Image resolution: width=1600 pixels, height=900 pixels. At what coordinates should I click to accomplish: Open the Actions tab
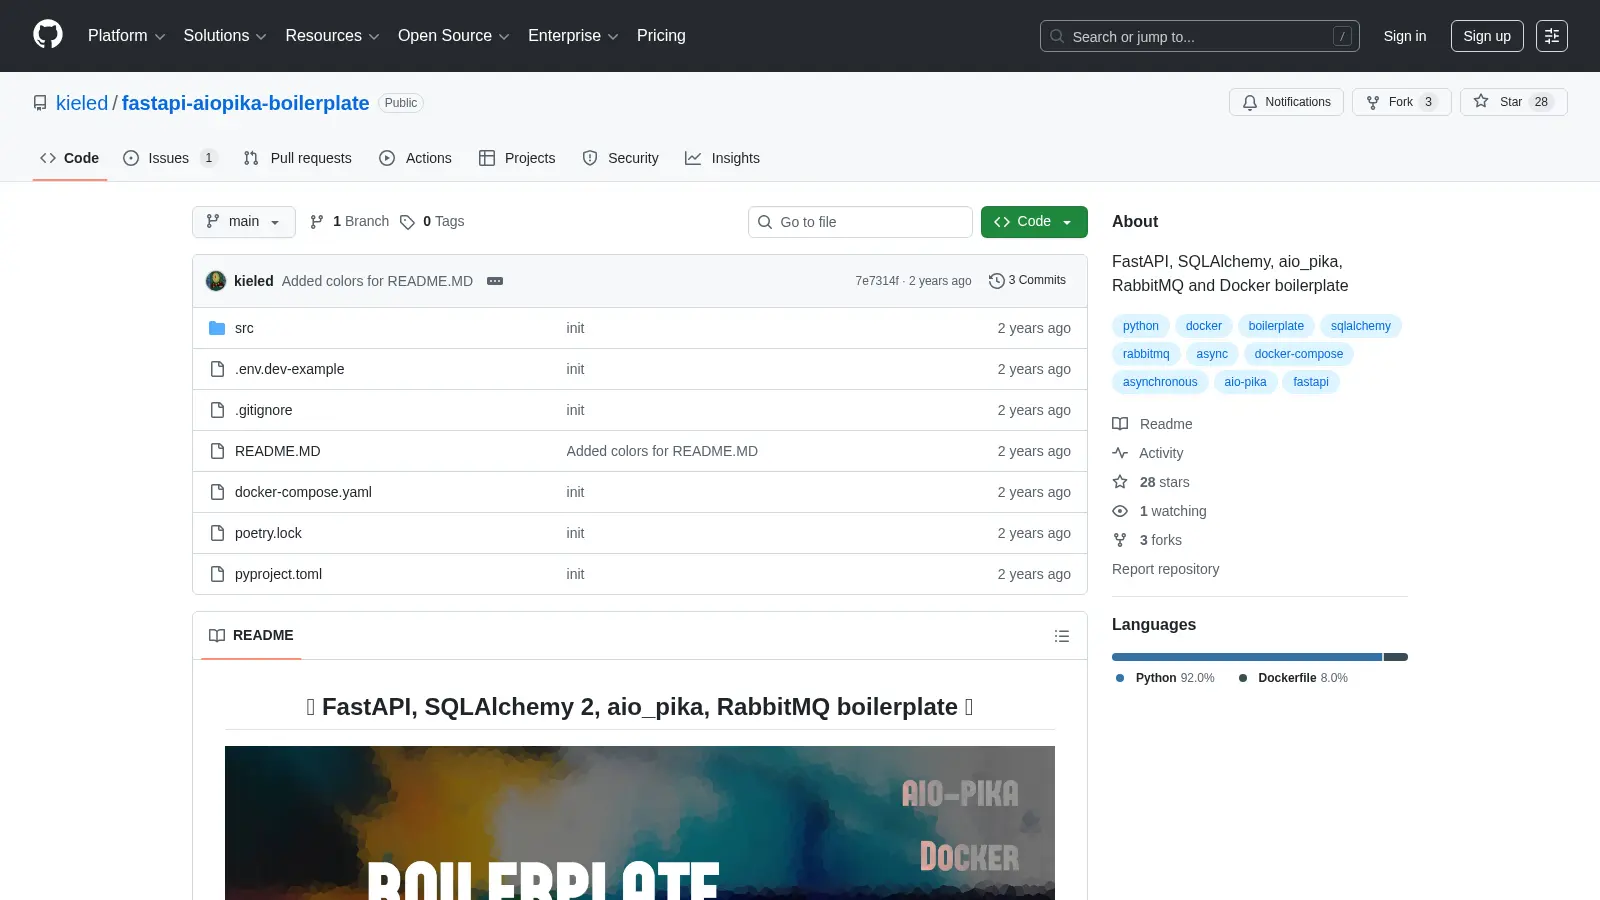click(416, 158)
